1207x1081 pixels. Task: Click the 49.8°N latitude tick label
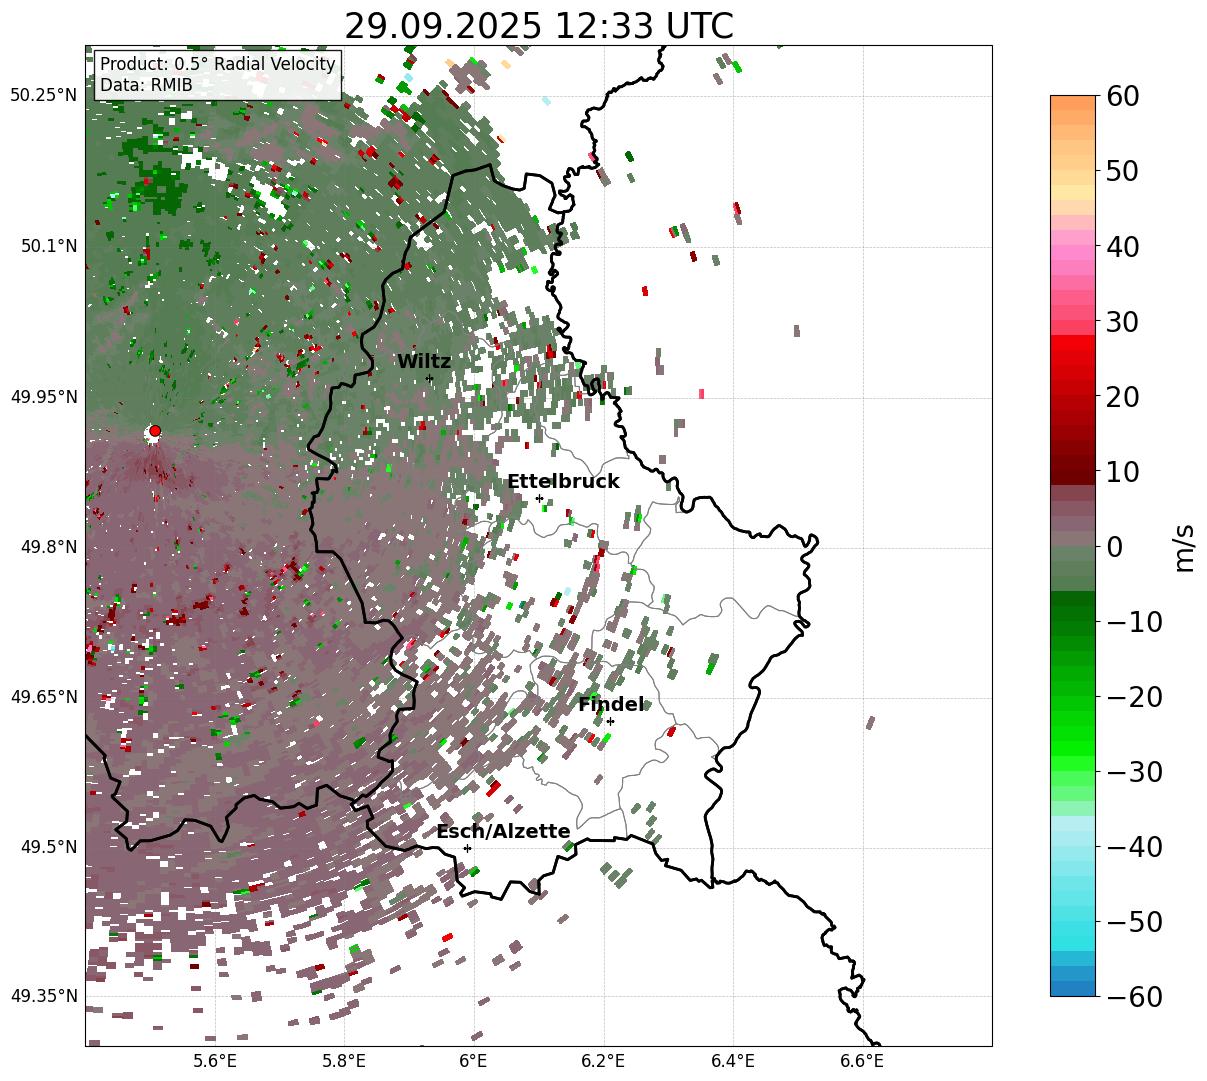point(48,547)
